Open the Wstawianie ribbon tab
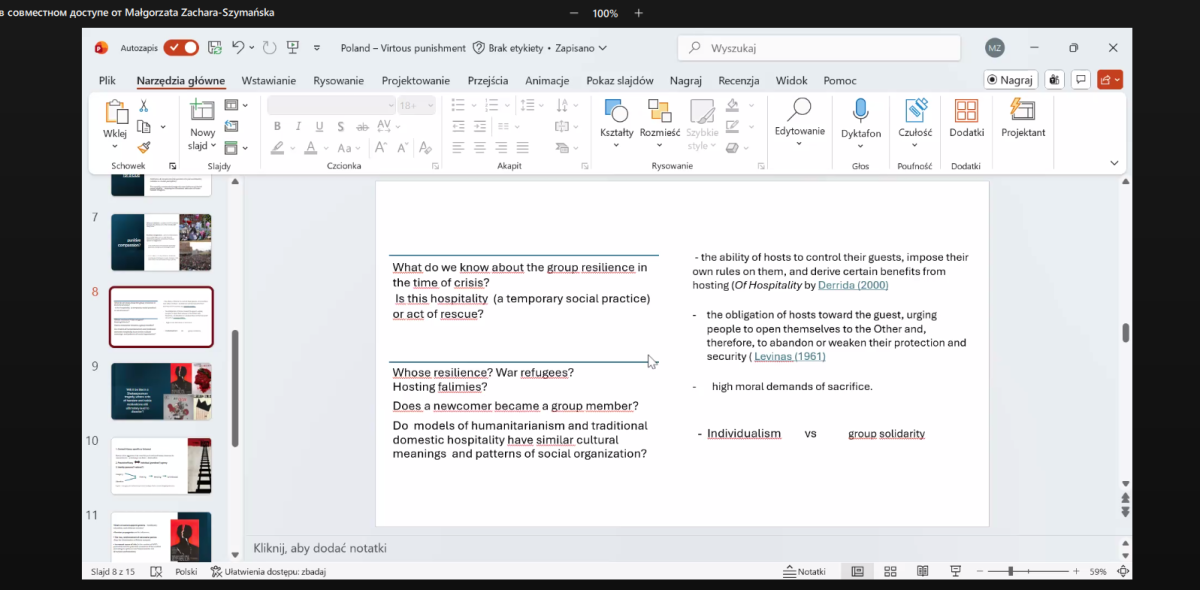Screen dimensions: 1200x590 tap(268, 81)
